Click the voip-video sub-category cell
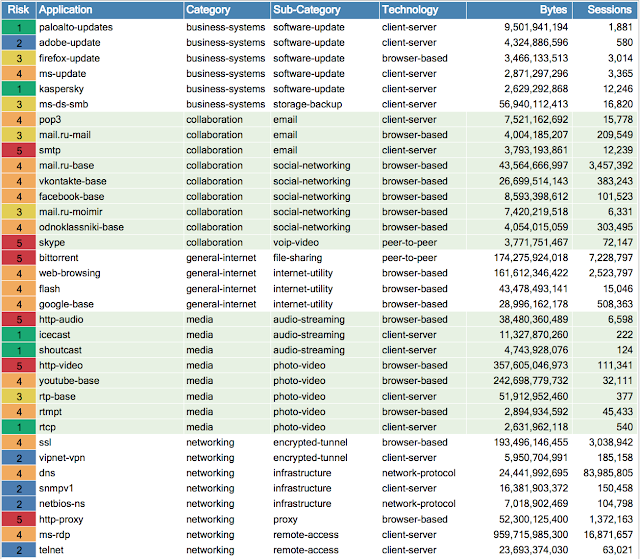 [296, 243]
